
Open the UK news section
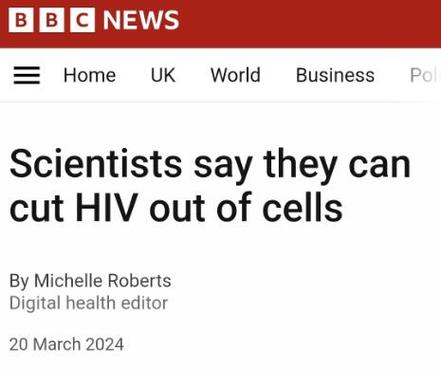(x=163, y=75)
